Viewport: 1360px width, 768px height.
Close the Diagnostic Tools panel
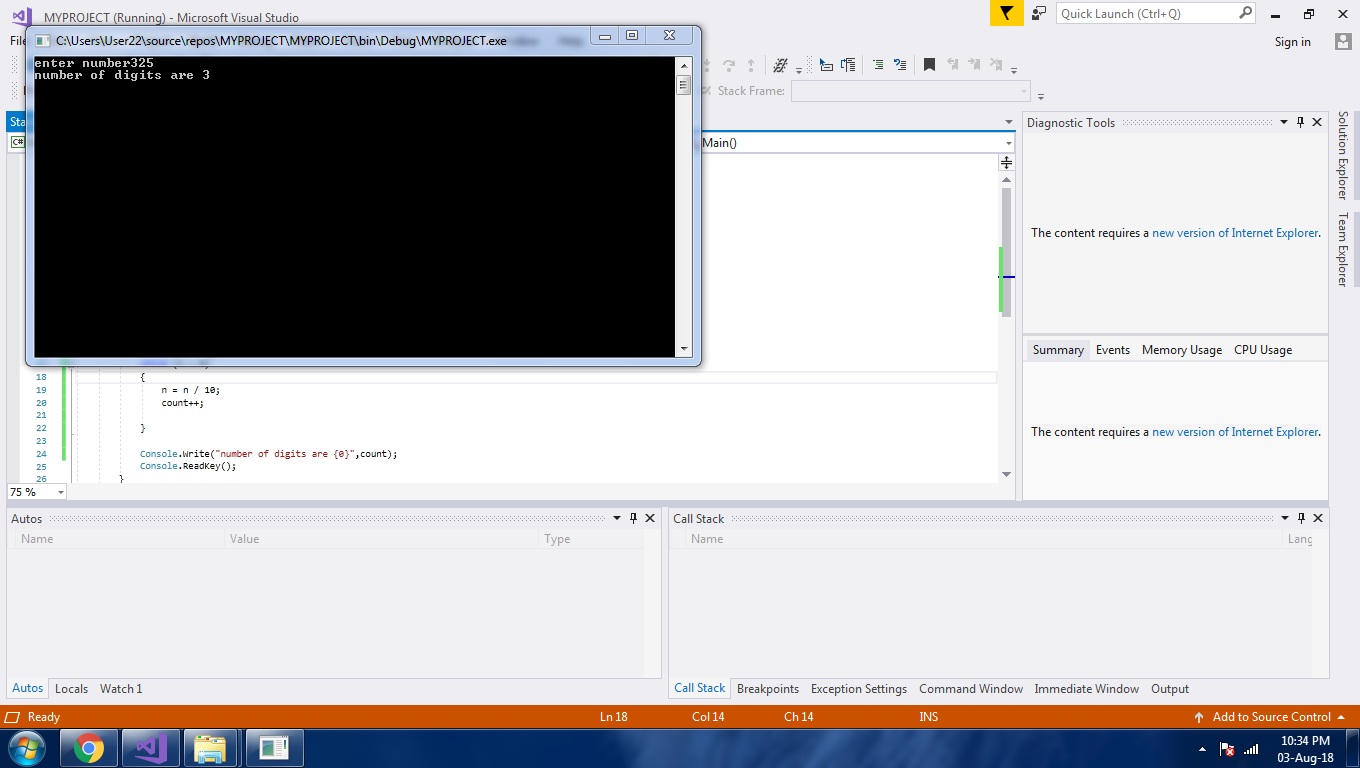pyautogui.click(x=1317, y=122)
